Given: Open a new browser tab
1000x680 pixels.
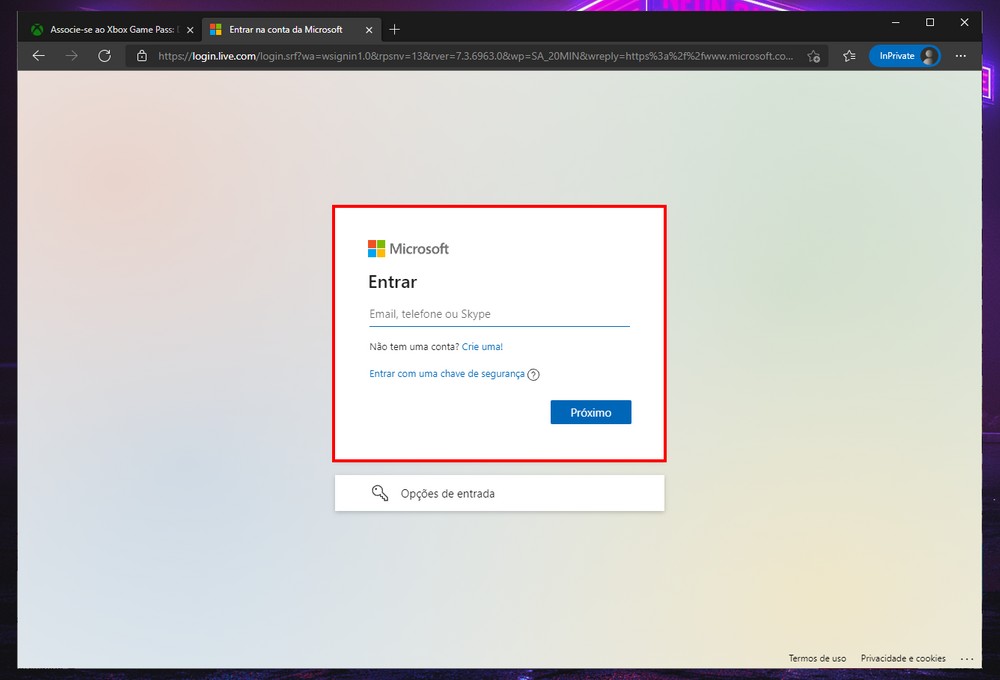Looking at the screenshot, I should (395, 29).
